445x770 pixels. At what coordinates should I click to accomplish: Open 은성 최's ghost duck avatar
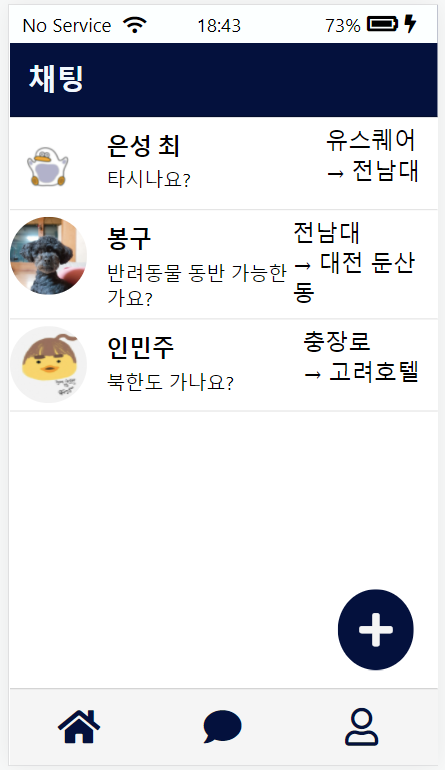(48, 166)
